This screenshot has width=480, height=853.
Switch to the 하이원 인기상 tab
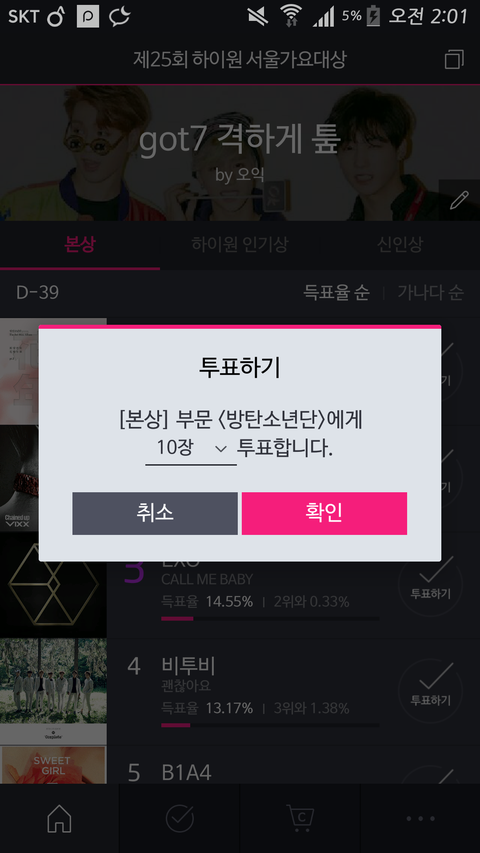(239, 244)
